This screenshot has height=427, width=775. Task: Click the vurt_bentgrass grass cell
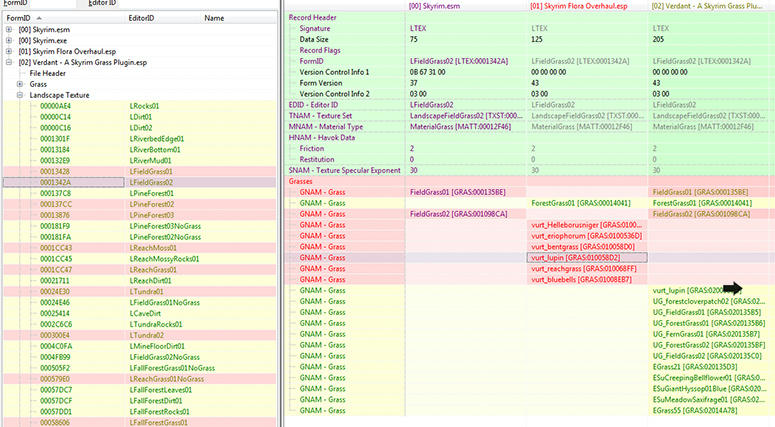[587, 247]
